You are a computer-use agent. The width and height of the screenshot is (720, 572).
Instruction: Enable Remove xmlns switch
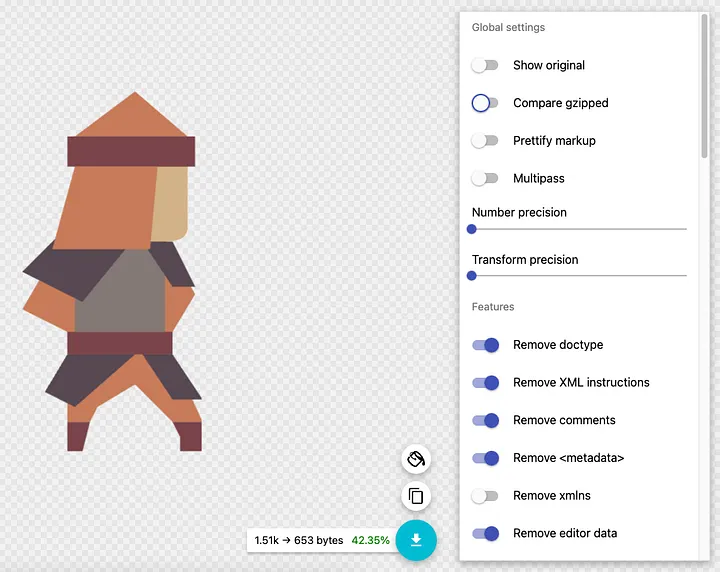click(x=485, y=496)
